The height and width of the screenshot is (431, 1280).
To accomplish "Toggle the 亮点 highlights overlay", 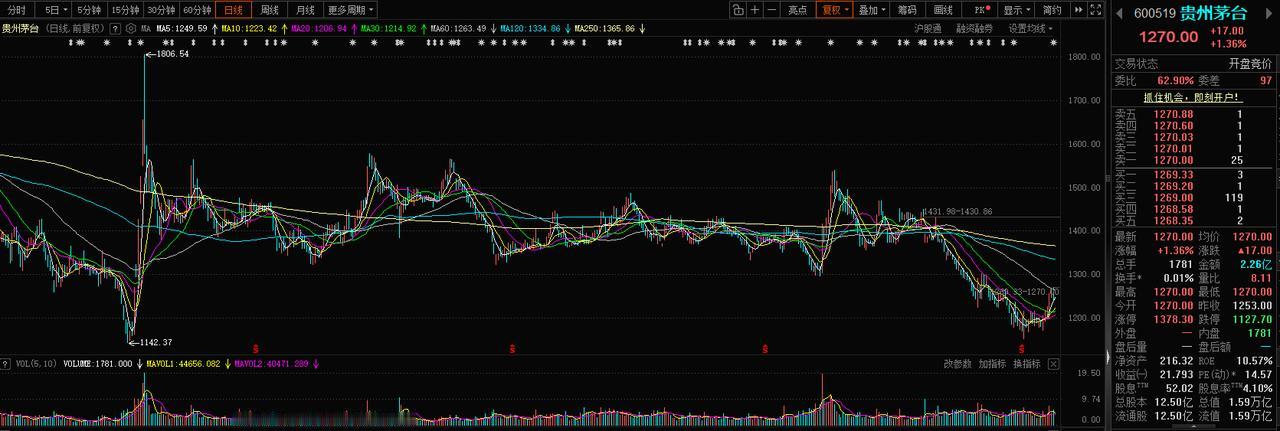I will pos(797,9).
